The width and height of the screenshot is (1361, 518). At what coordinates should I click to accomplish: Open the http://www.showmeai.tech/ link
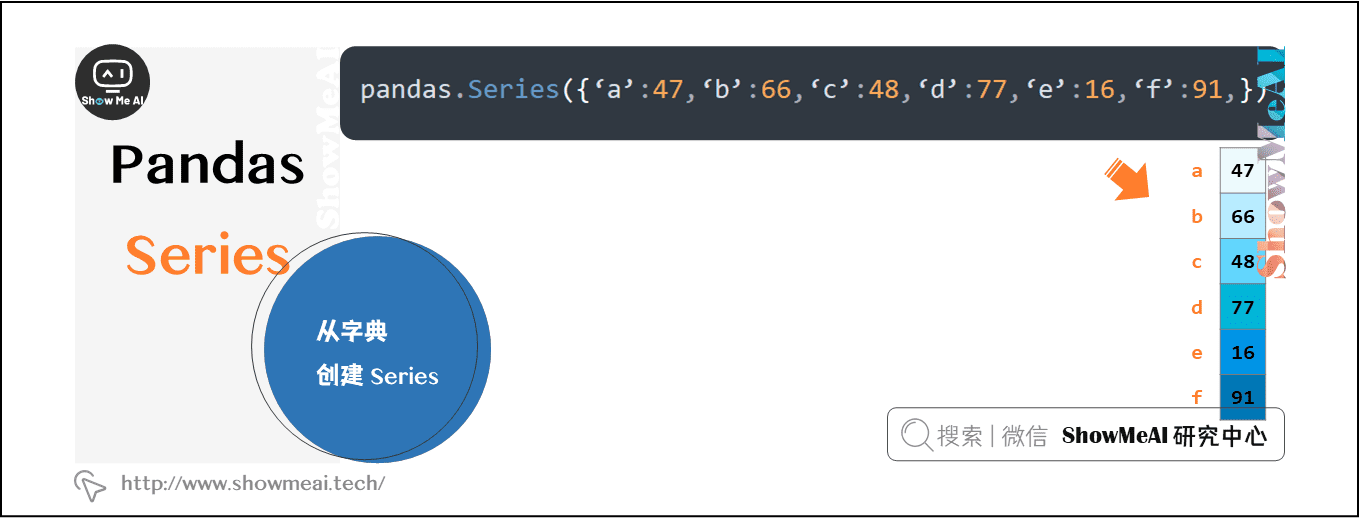point(253,484)
